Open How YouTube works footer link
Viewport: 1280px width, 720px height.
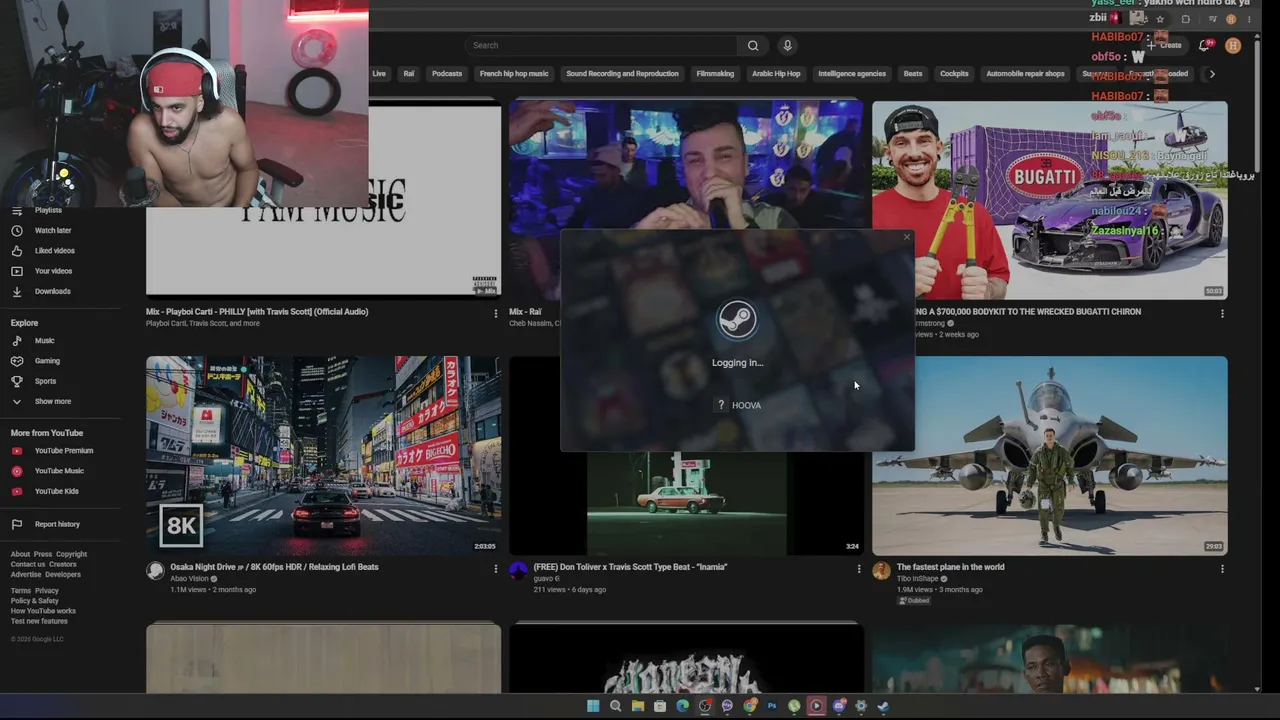(43, 611)
